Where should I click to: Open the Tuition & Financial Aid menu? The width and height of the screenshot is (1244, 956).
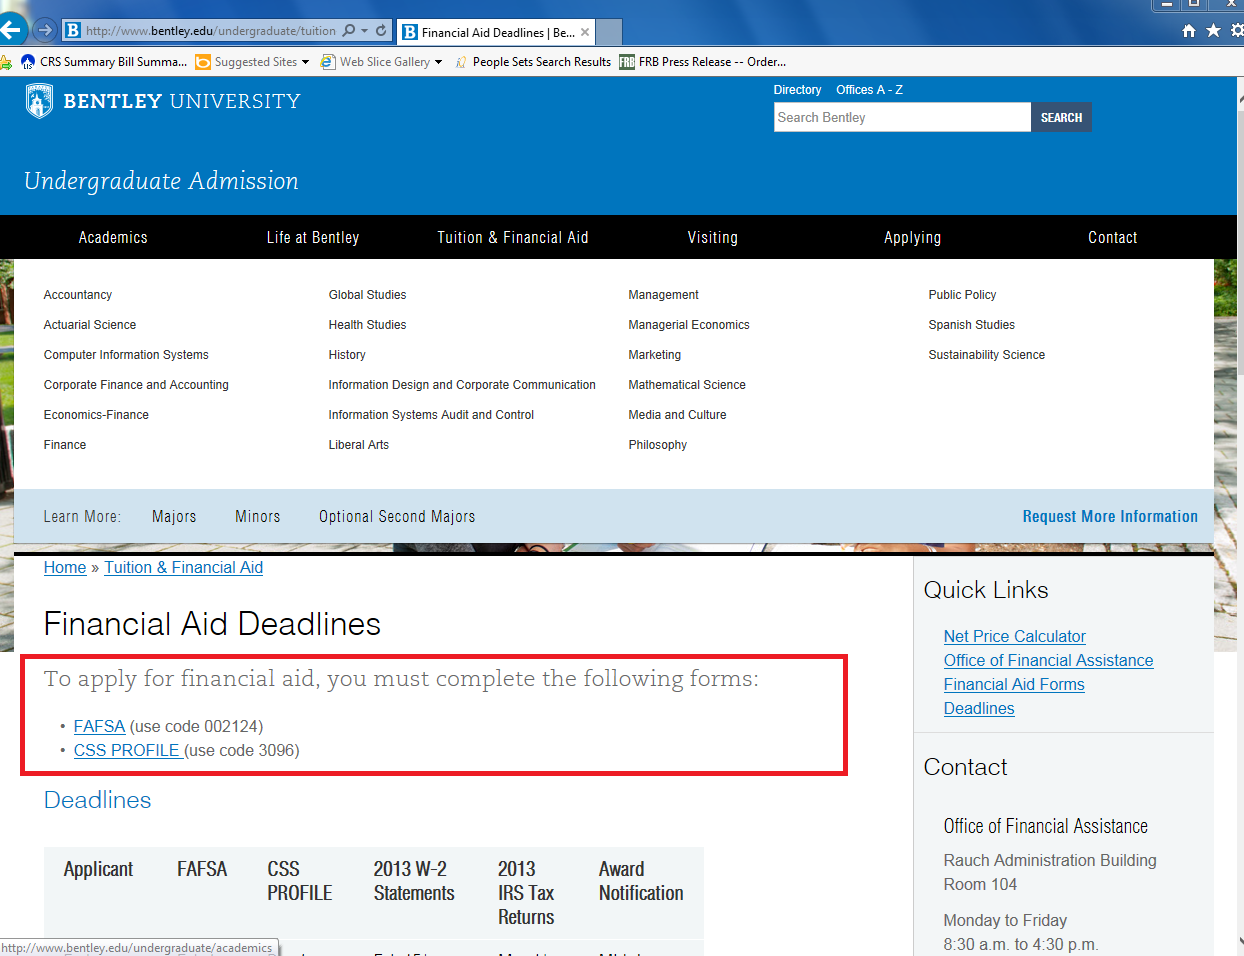(513, 237)
